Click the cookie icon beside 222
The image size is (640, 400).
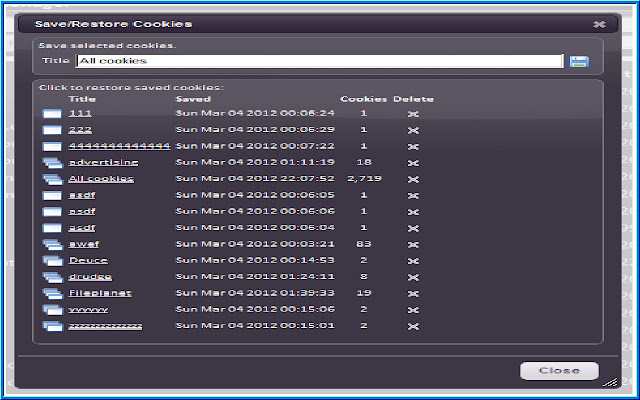point(52,130)
